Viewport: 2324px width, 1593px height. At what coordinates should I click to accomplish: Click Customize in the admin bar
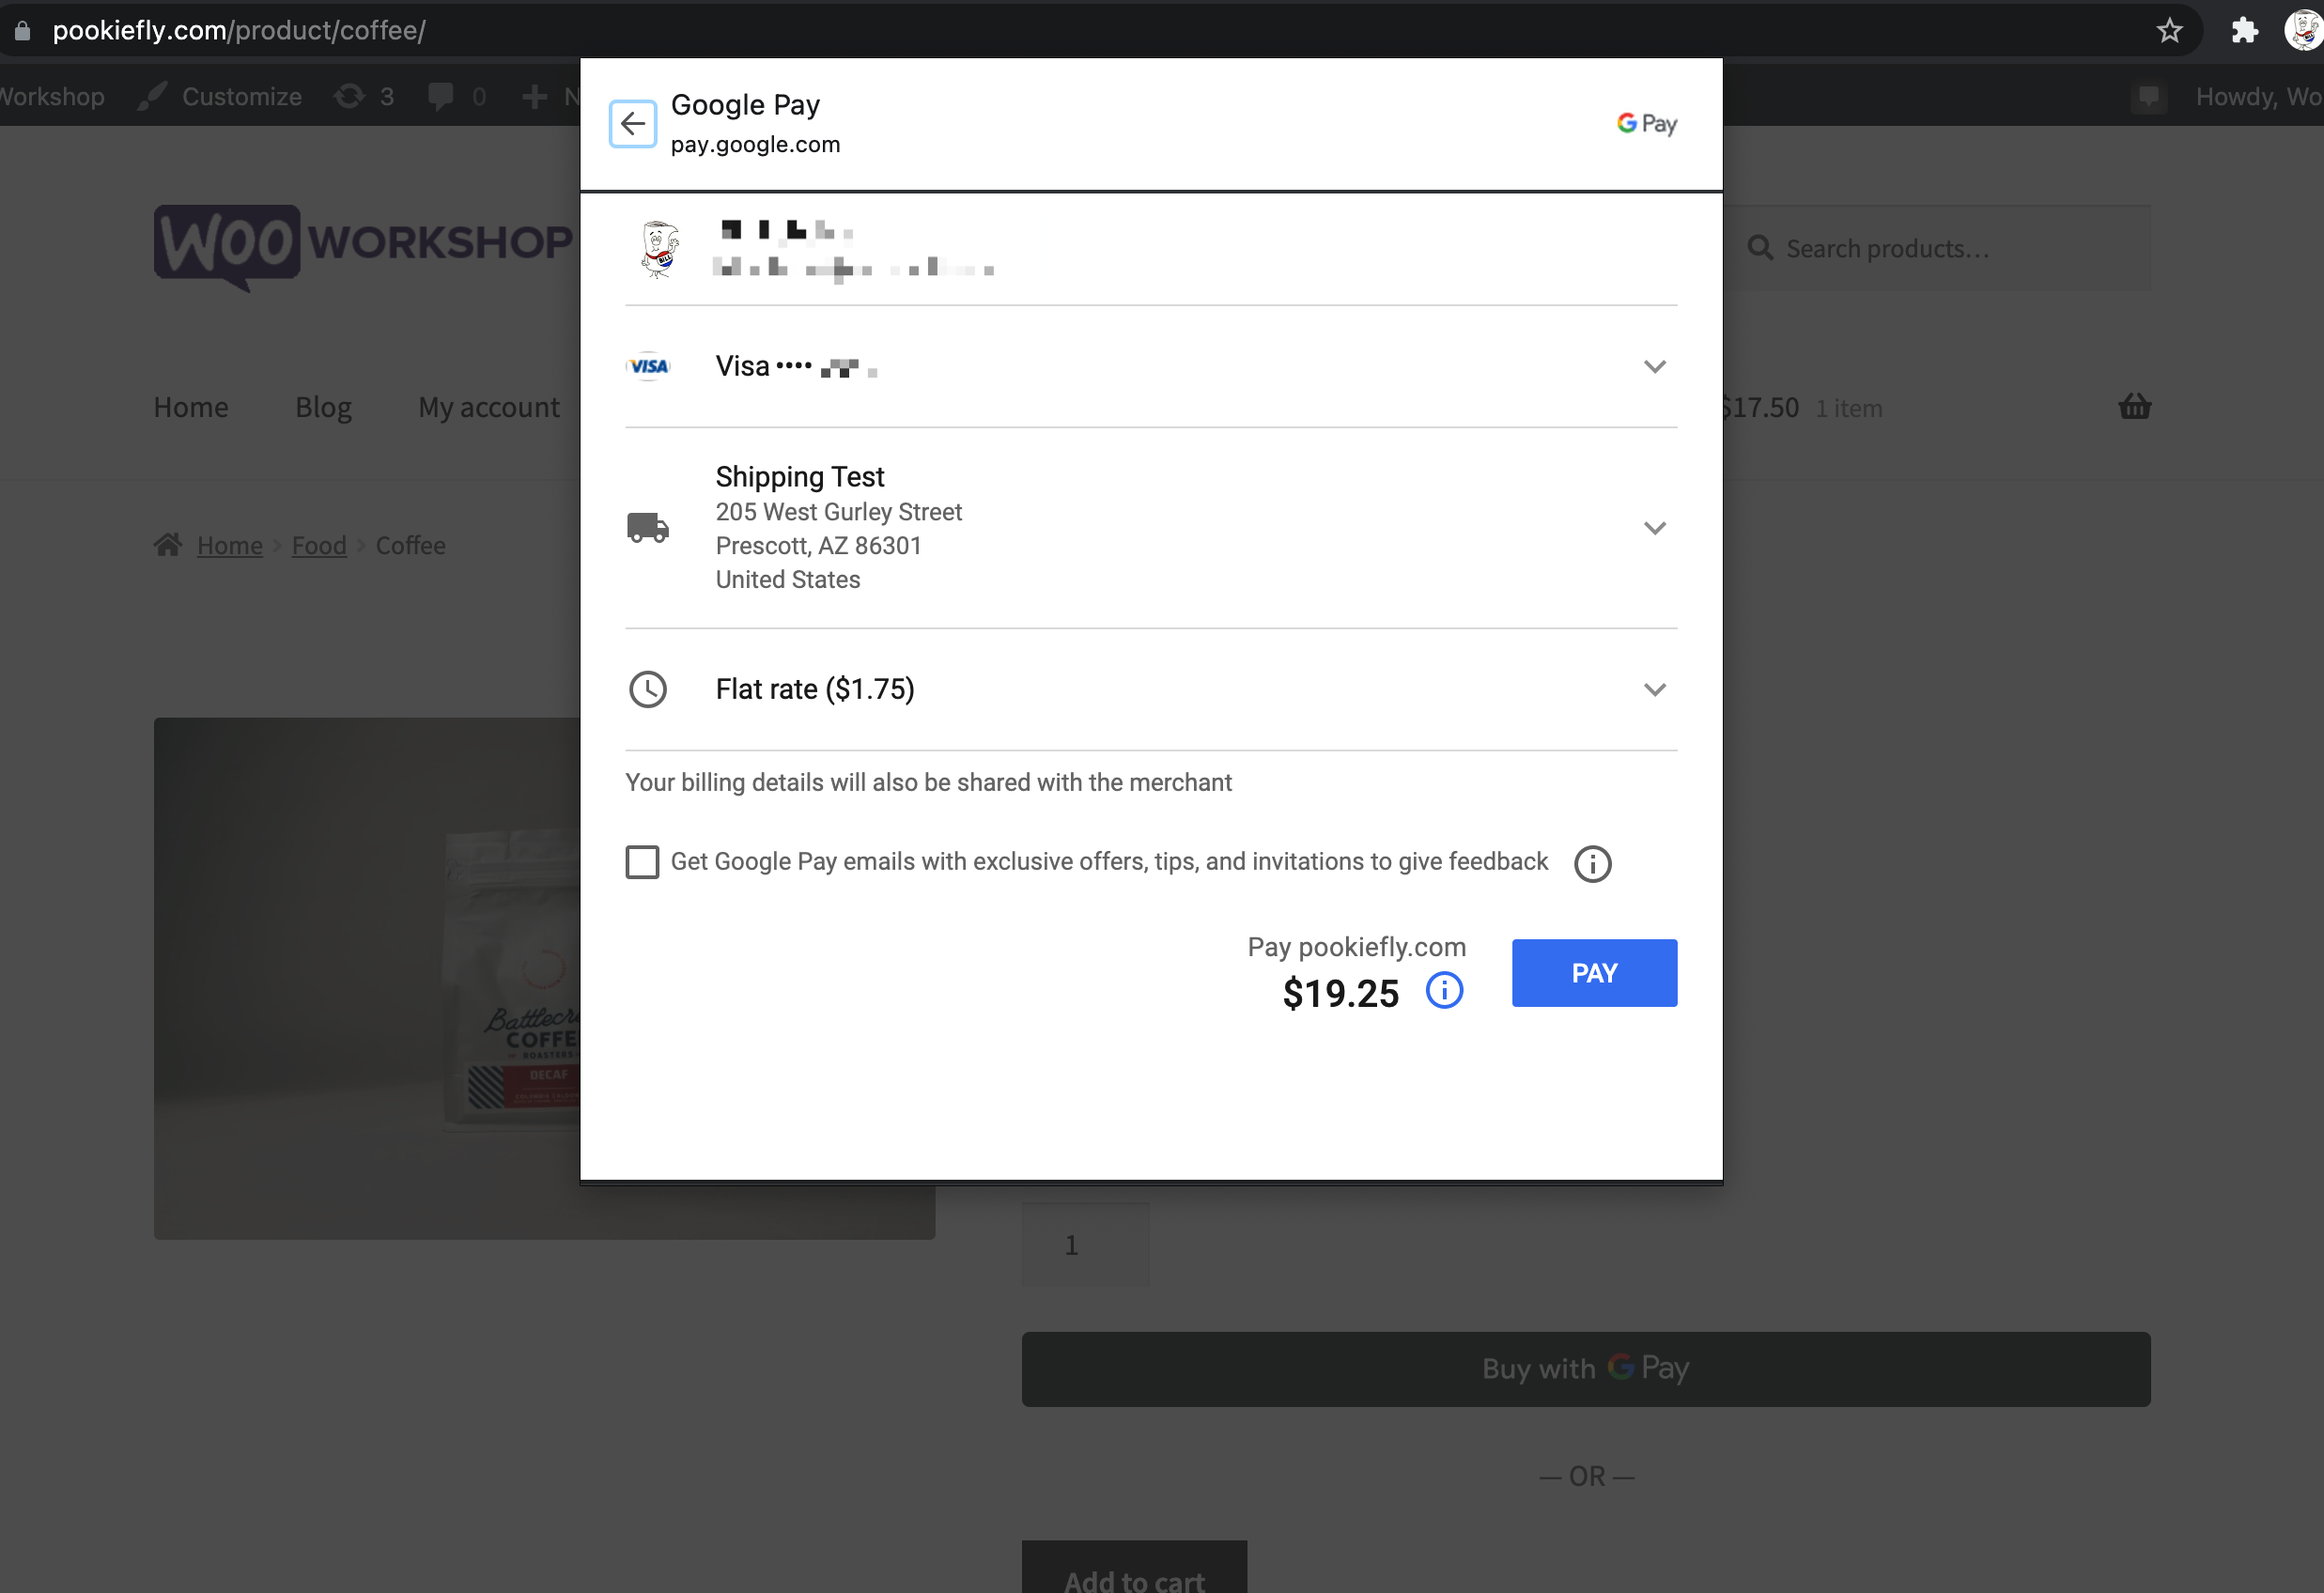click(241, 96)
